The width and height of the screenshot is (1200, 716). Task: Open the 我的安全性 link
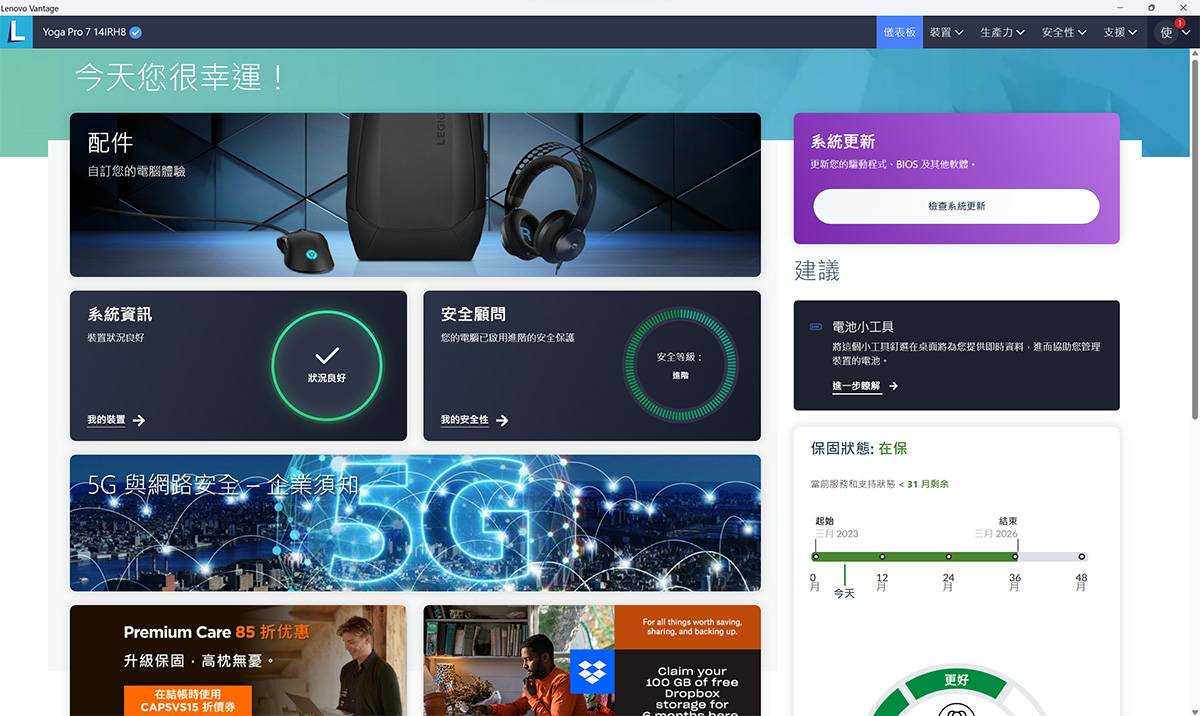(x=464, y=420)
